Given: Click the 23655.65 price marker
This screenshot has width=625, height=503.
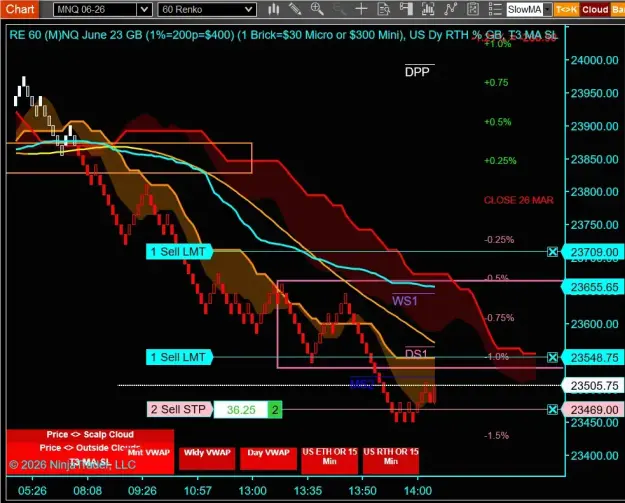Looking at the screenshot, I should click(594, 287).
